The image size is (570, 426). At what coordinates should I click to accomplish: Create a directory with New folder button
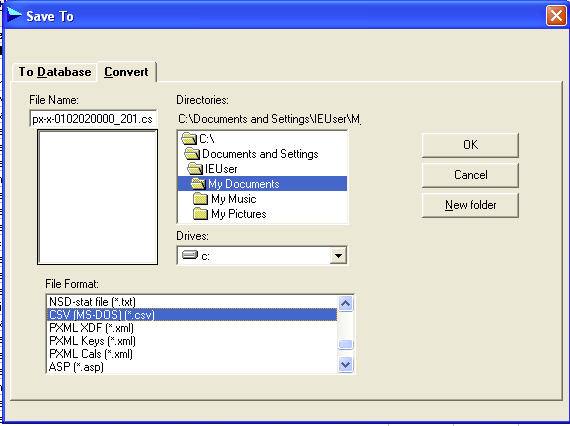point(470,205)
